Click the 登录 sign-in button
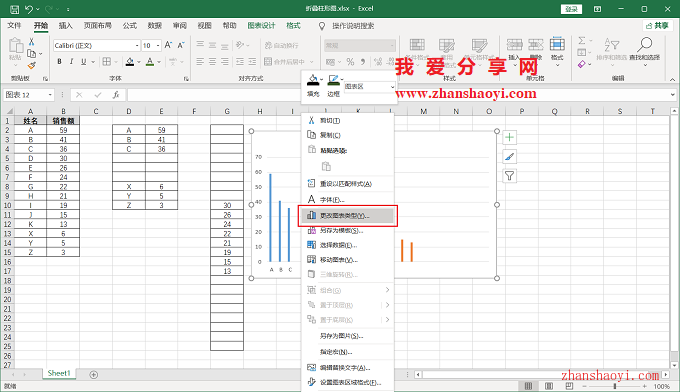 click(x=571, y=9)
